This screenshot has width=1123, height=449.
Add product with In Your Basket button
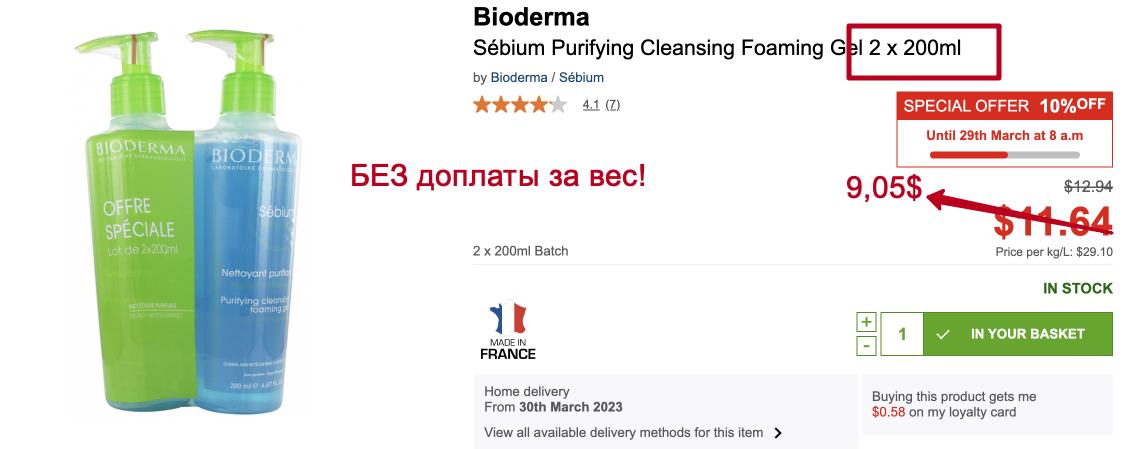[1017, 334]
